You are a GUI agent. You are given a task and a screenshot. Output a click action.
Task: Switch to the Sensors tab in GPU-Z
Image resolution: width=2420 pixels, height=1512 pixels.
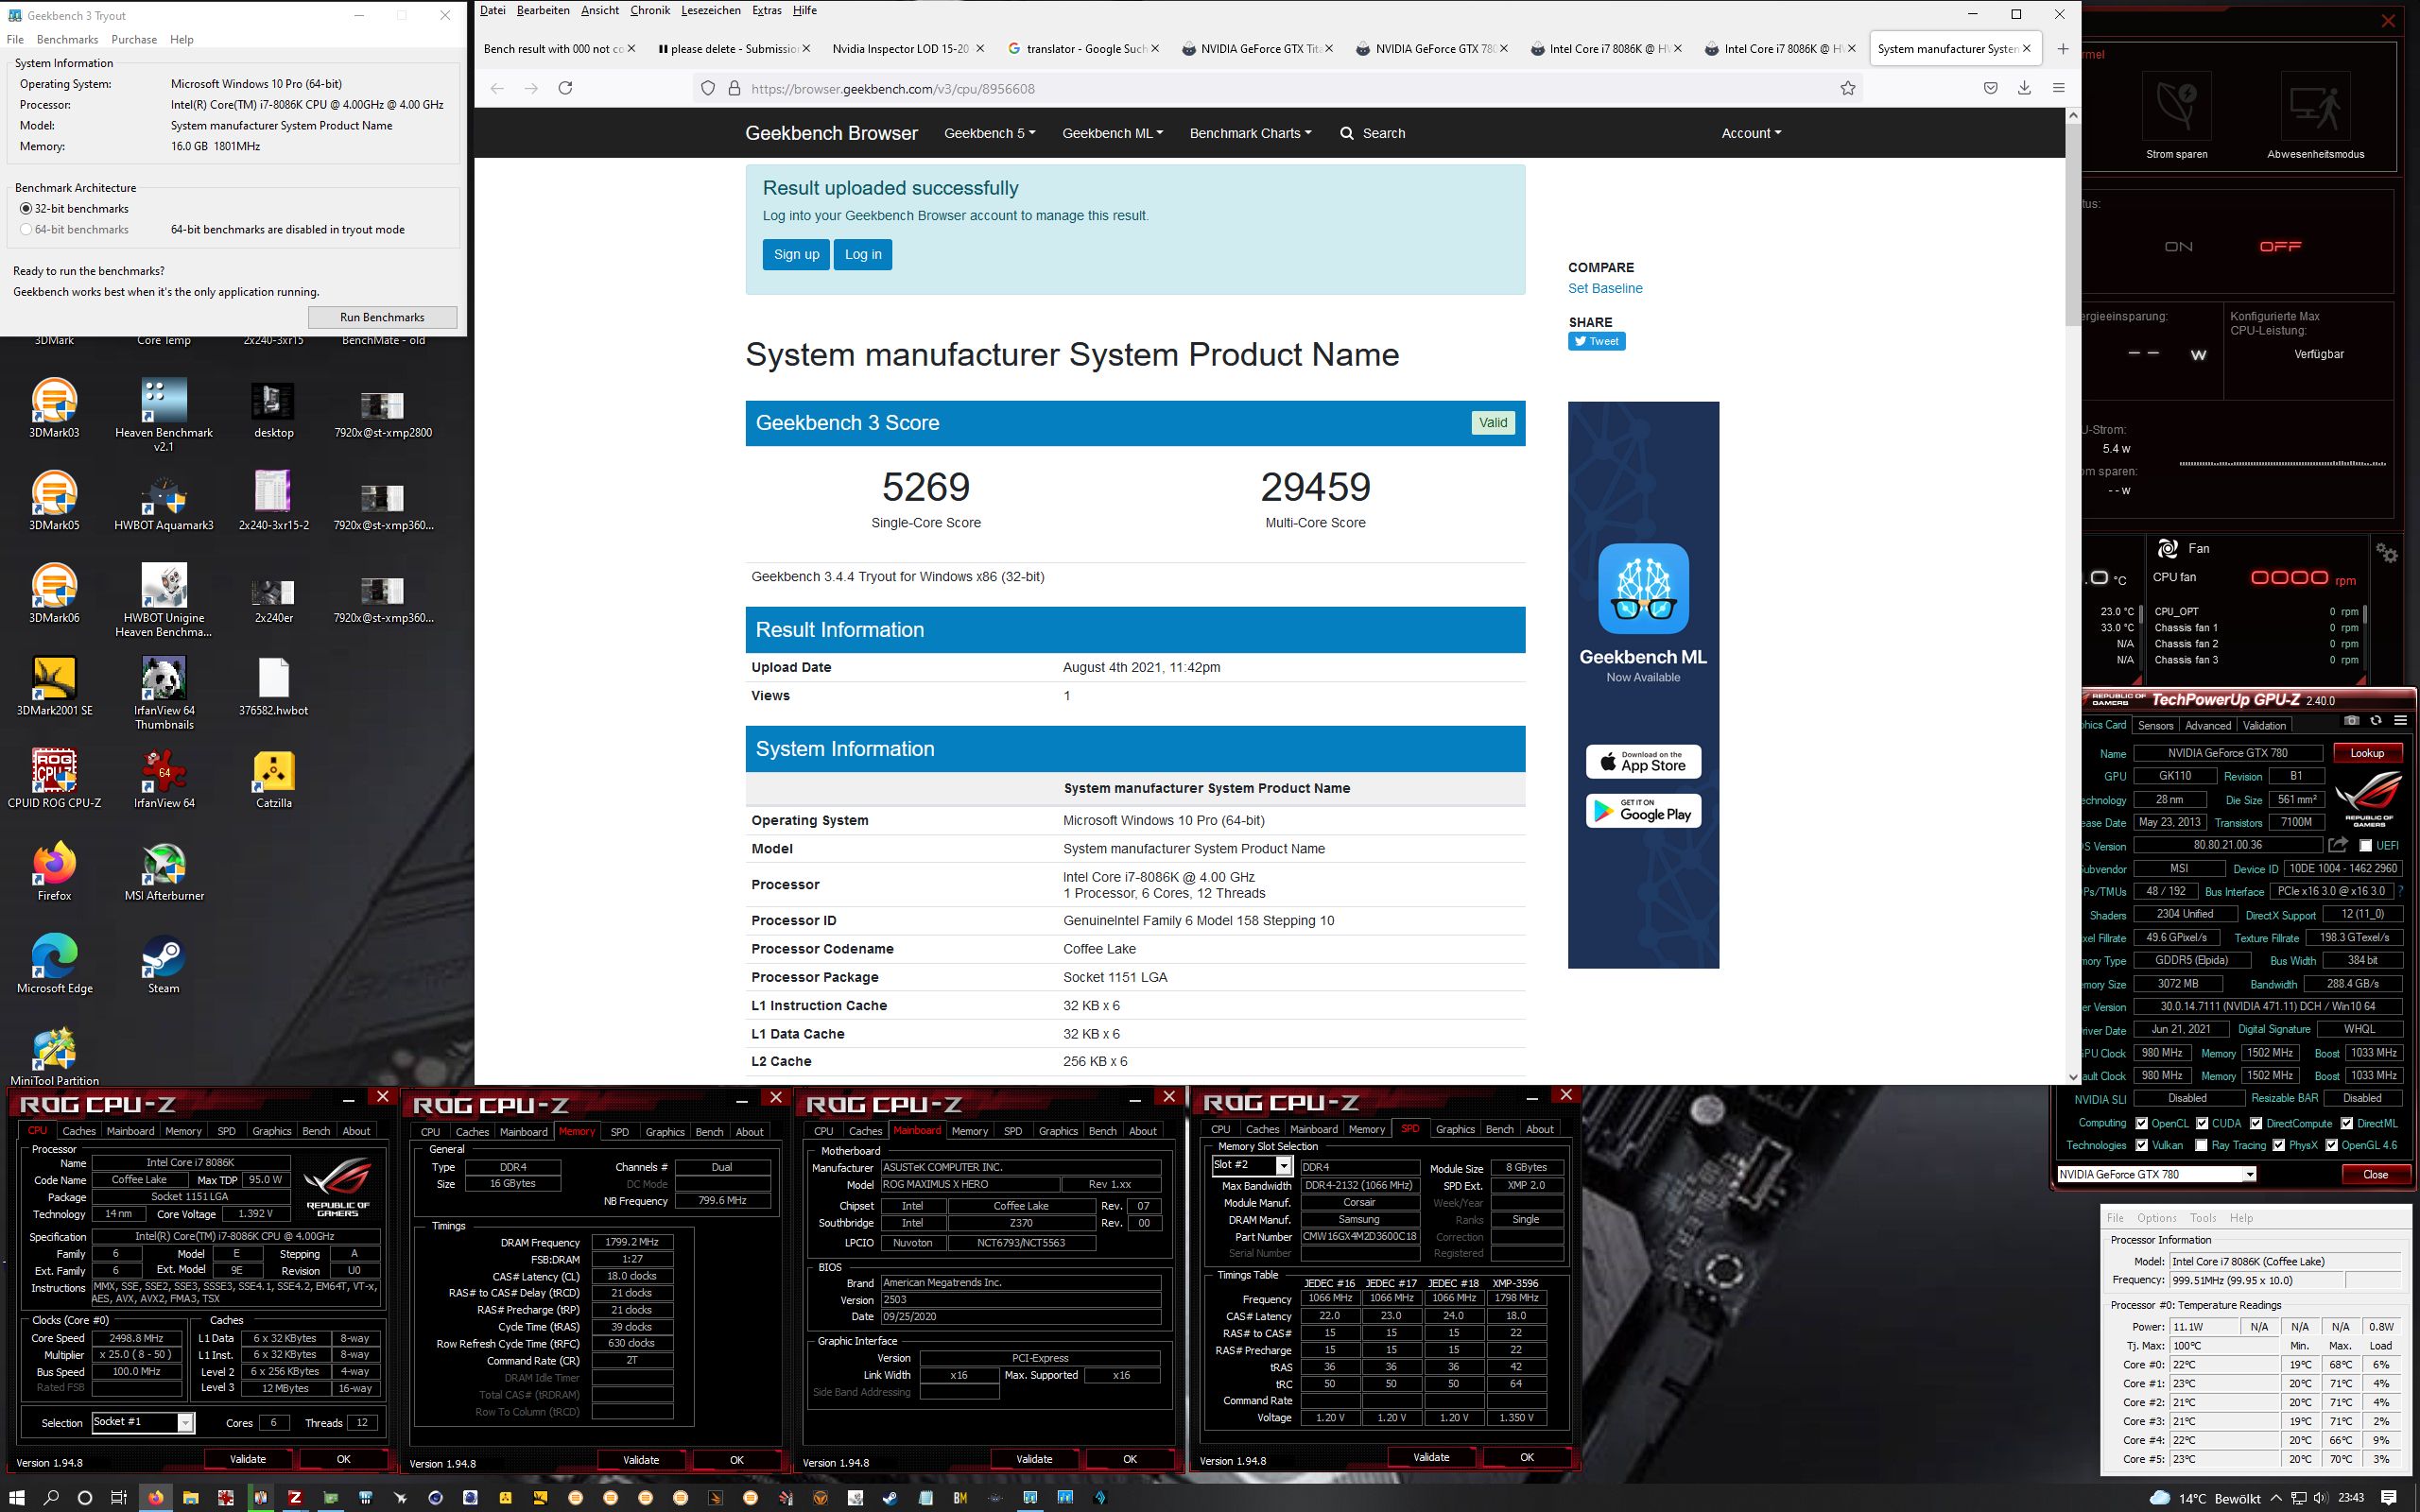2155,725
